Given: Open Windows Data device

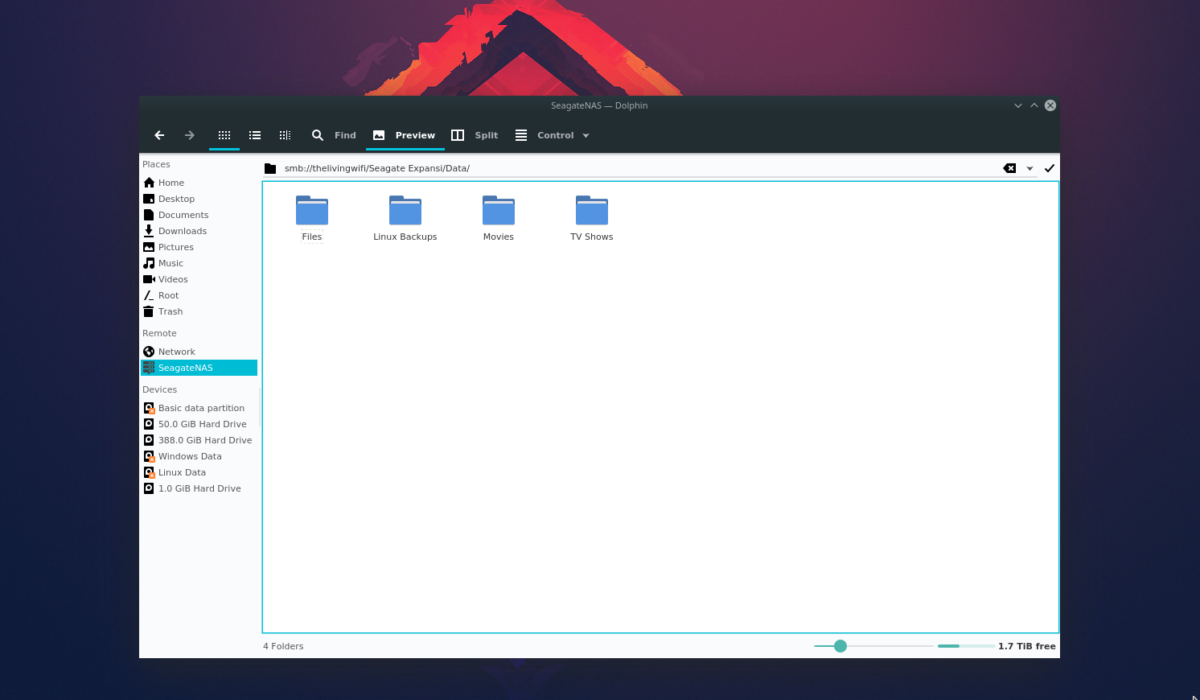Looking at the screenshot, I should click(x=199, y=456).
